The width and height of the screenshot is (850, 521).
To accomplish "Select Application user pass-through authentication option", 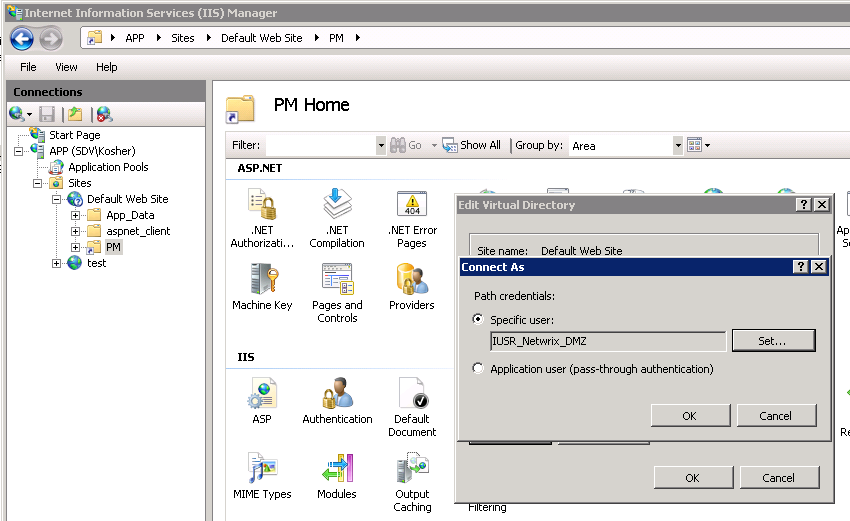I will click(479, 369).
